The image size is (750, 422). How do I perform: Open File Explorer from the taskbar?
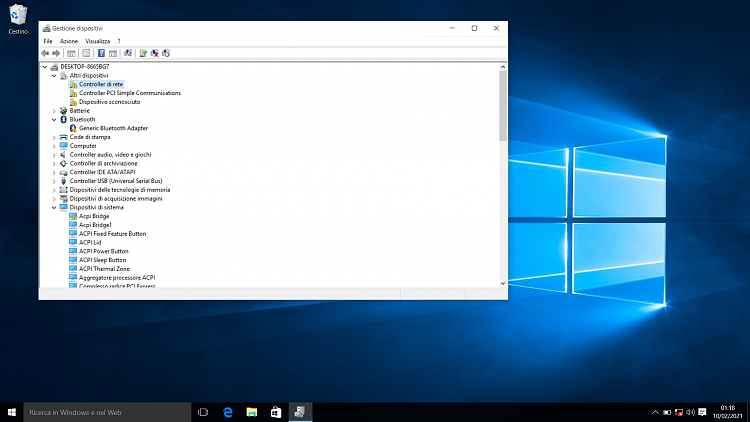pyautogui.click(x=252, y=412)
